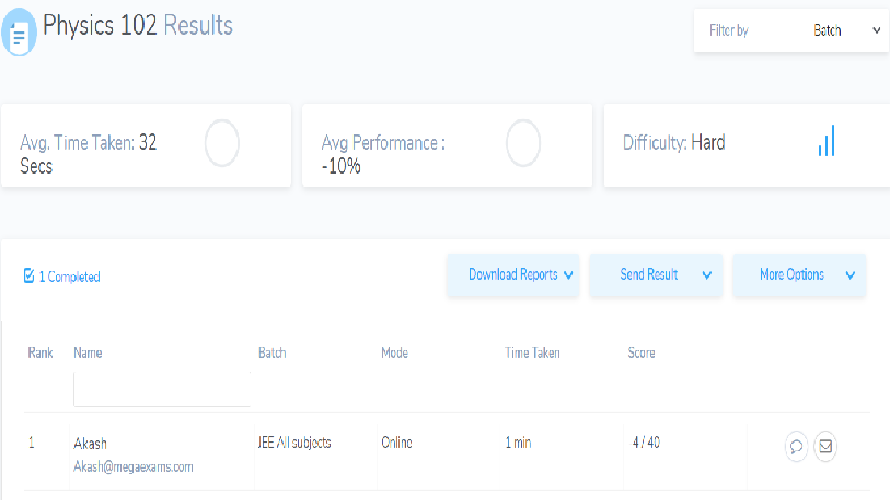The height and width of the screenshot is (500, 890).
Task: Click the comment bubble icon in Akash's row
Action: [x=797, y=446]
